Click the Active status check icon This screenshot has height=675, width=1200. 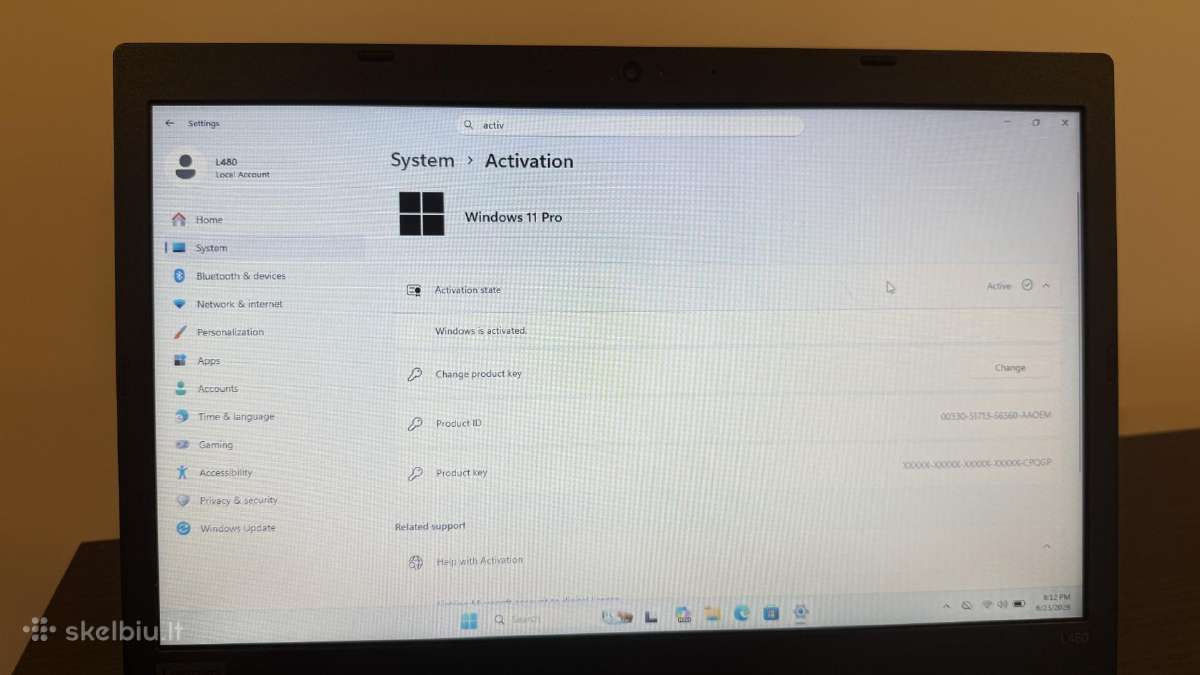pos(1026,286)
